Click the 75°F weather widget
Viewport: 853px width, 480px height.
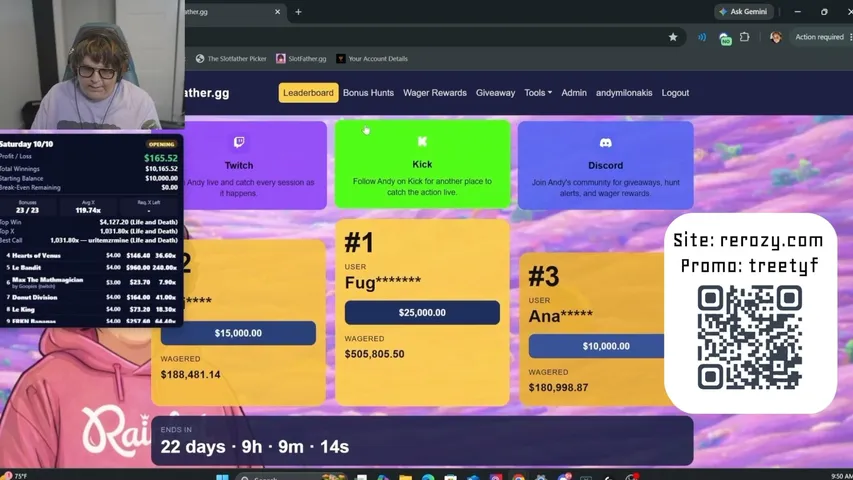(x=15, y=476)
